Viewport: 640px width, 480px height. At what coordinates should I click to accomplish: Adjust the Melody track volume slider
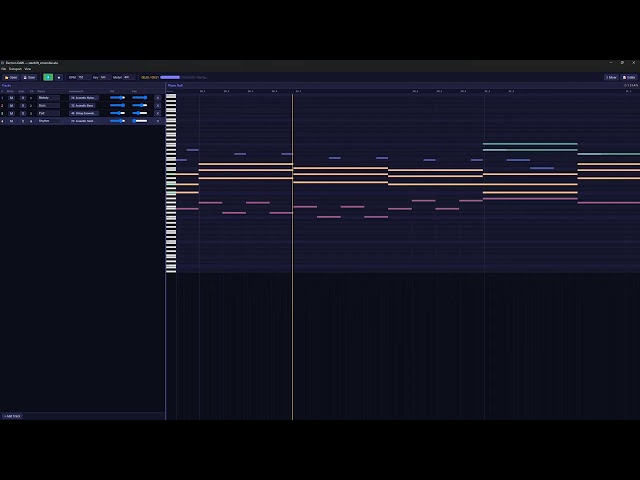click(118, 98)
